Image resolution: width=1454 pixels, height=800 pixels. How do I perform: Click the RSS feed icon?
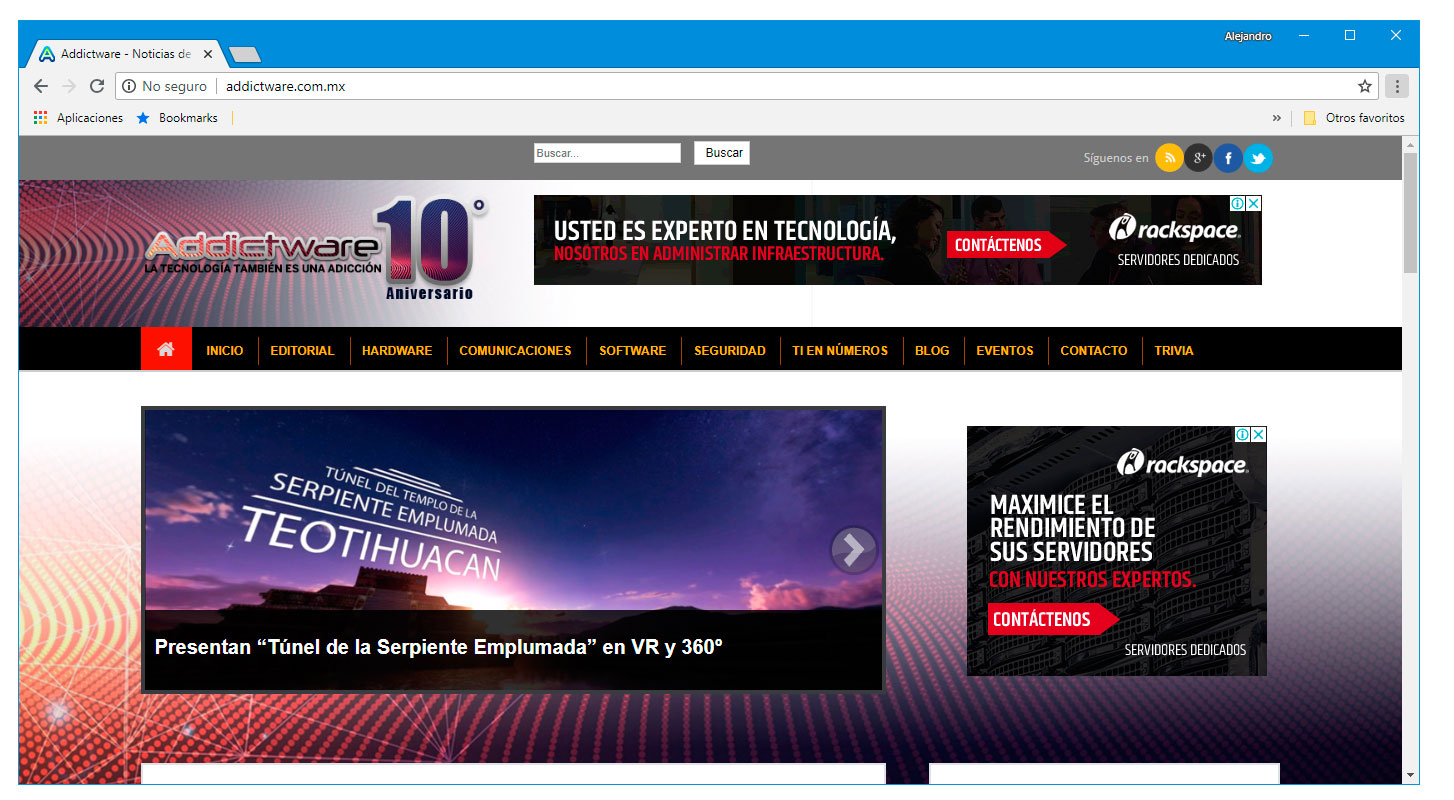(1169, 158)
